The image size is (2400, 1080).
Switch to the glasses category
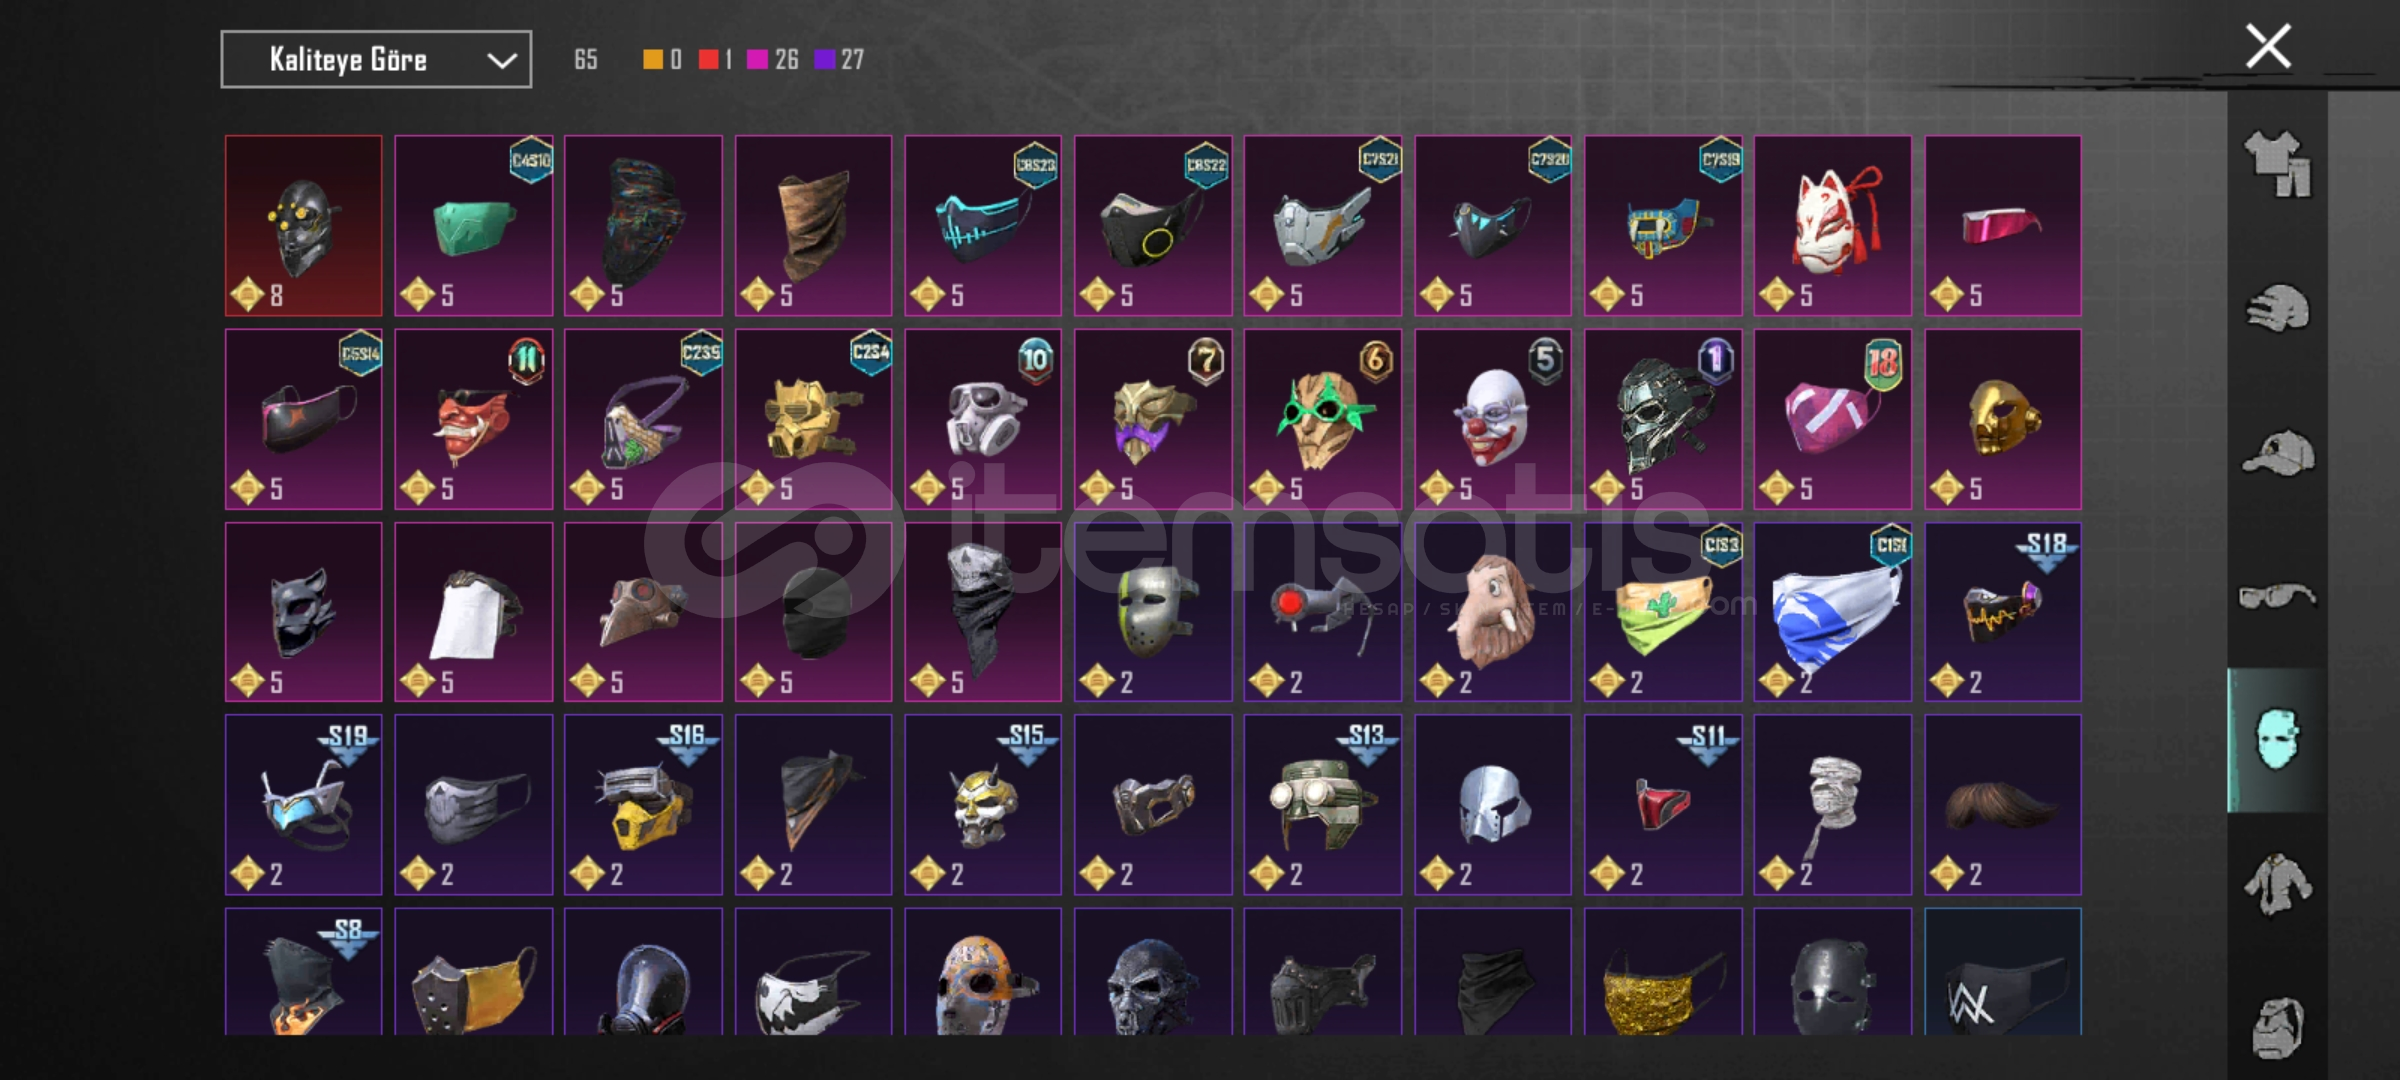pyautogui.click(x=2278, y=597)
